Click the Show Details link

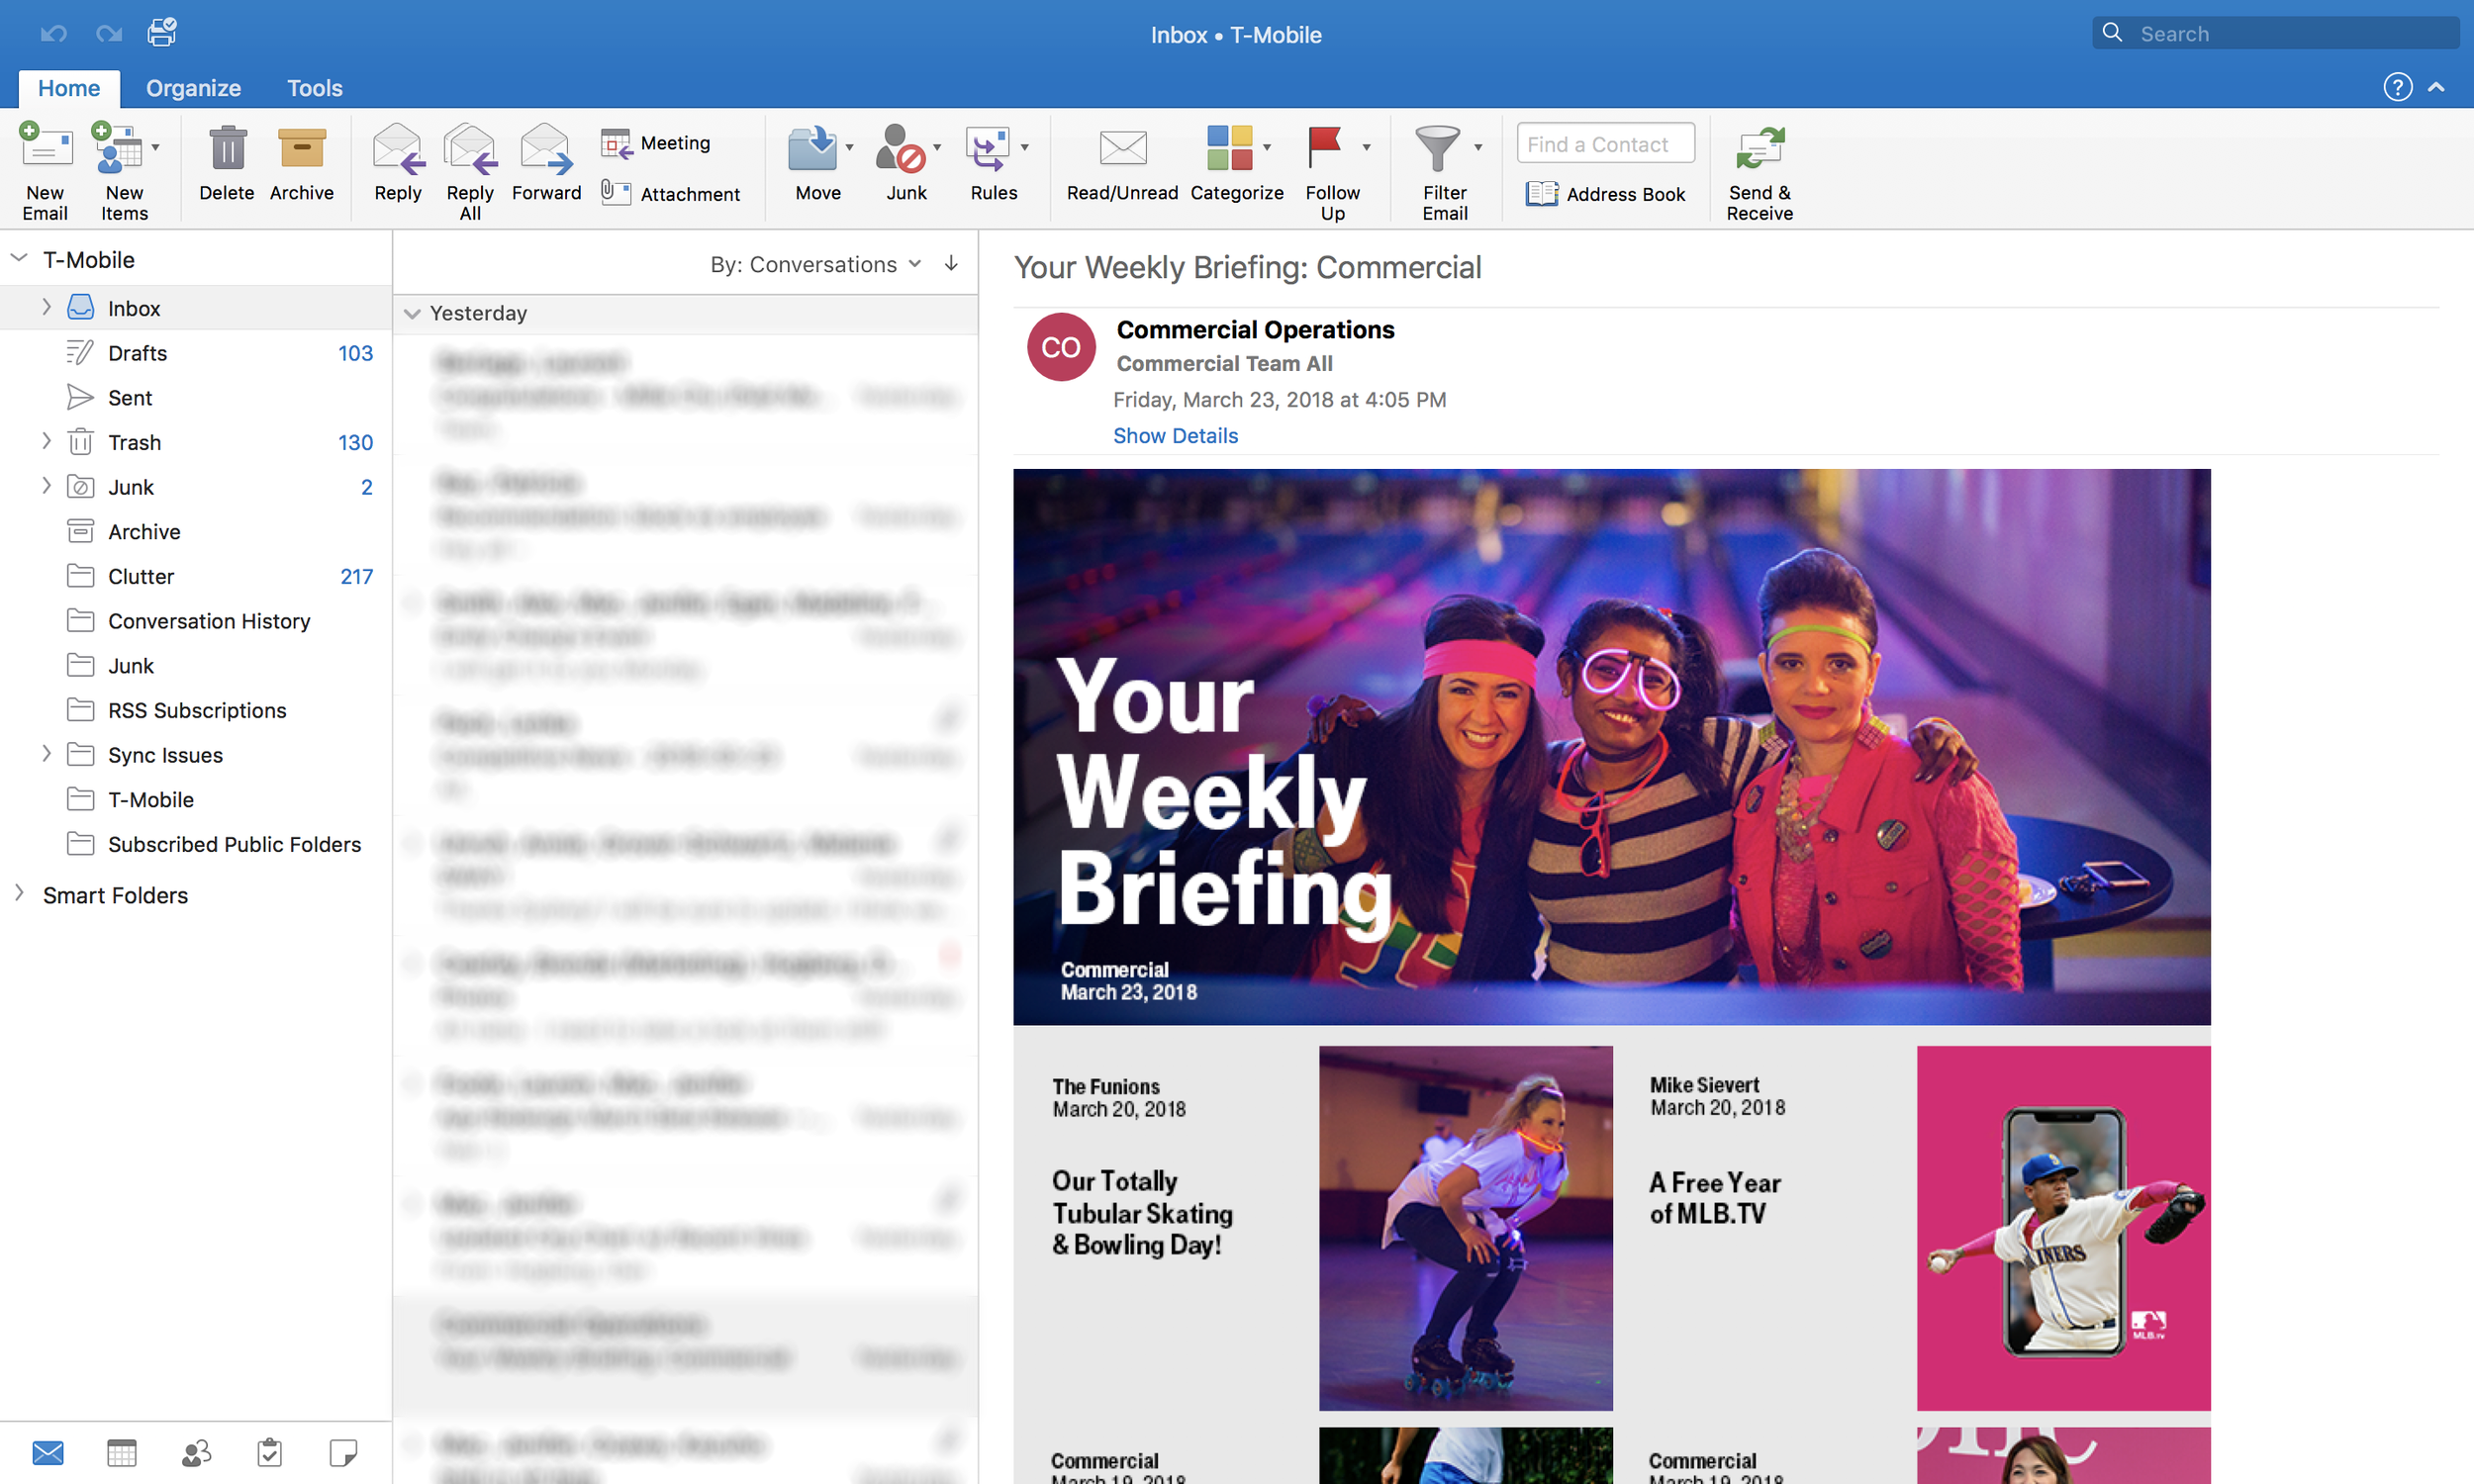pyautogui.click(x=1175, y=436)
